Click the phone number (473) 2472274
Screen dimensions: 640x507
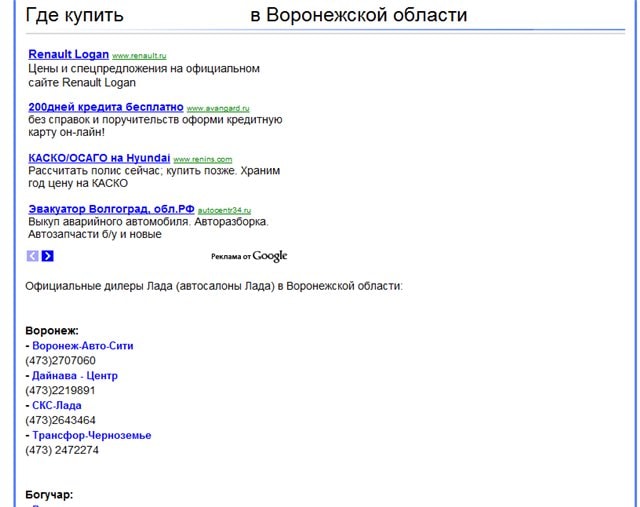pos(62,450)
